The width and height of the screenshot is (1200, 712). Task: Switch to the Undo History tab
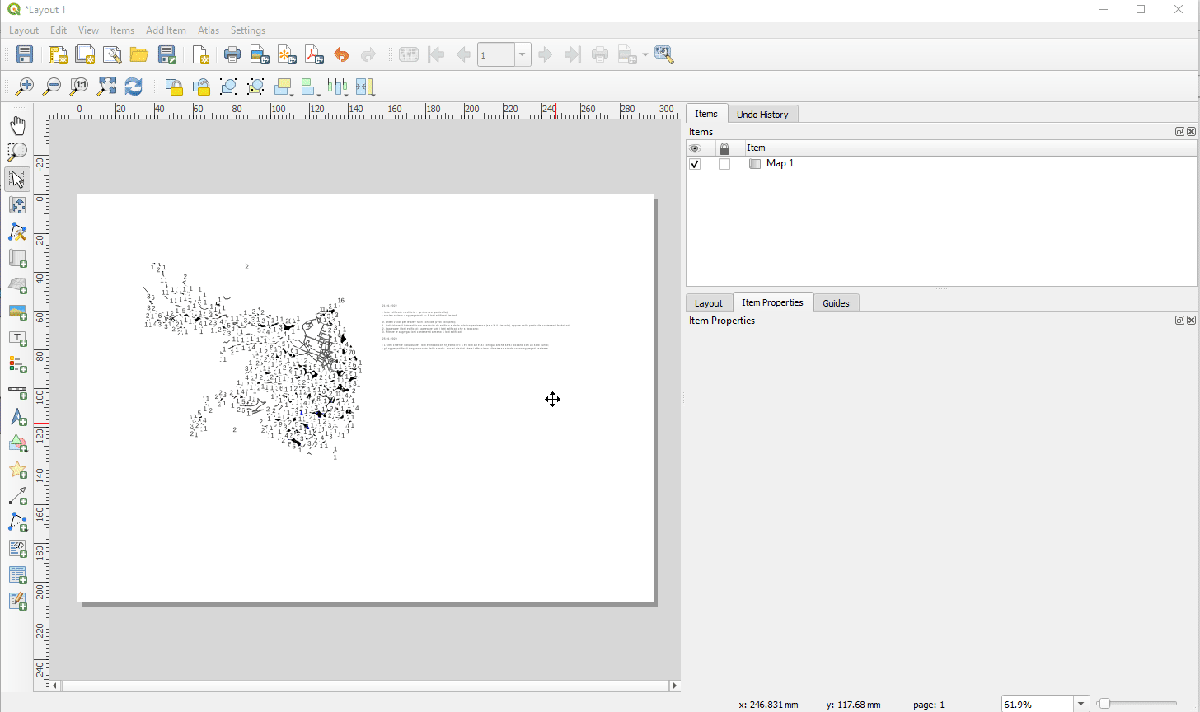point(763,115)
